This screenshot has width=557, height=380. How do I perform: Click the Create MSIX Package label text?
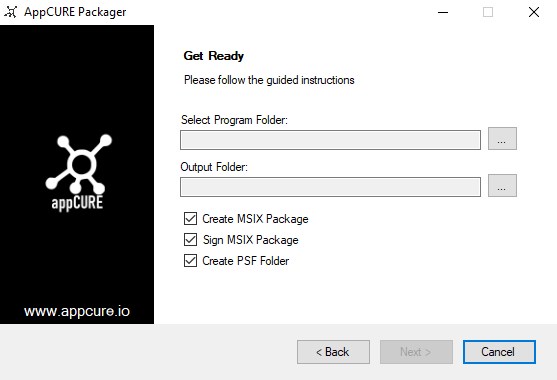click(255, 219)
